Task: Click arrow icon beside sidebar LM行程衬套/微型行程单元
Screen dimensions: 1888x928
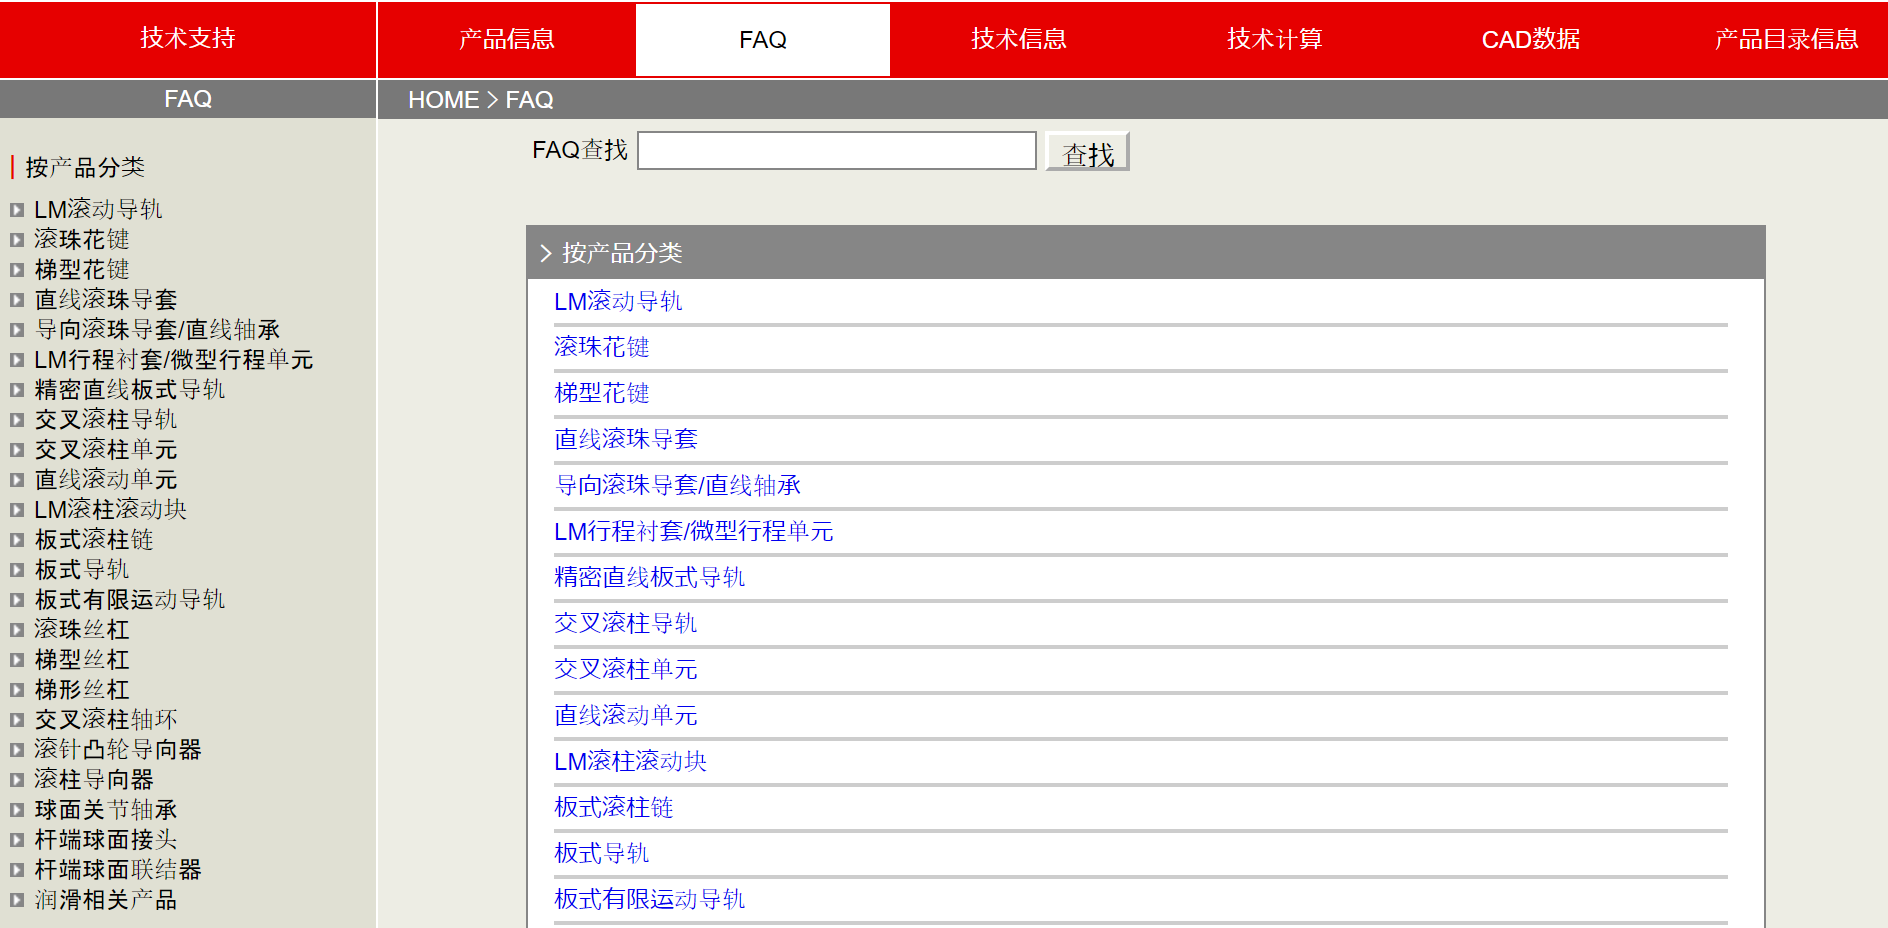Action: point(17,360)
